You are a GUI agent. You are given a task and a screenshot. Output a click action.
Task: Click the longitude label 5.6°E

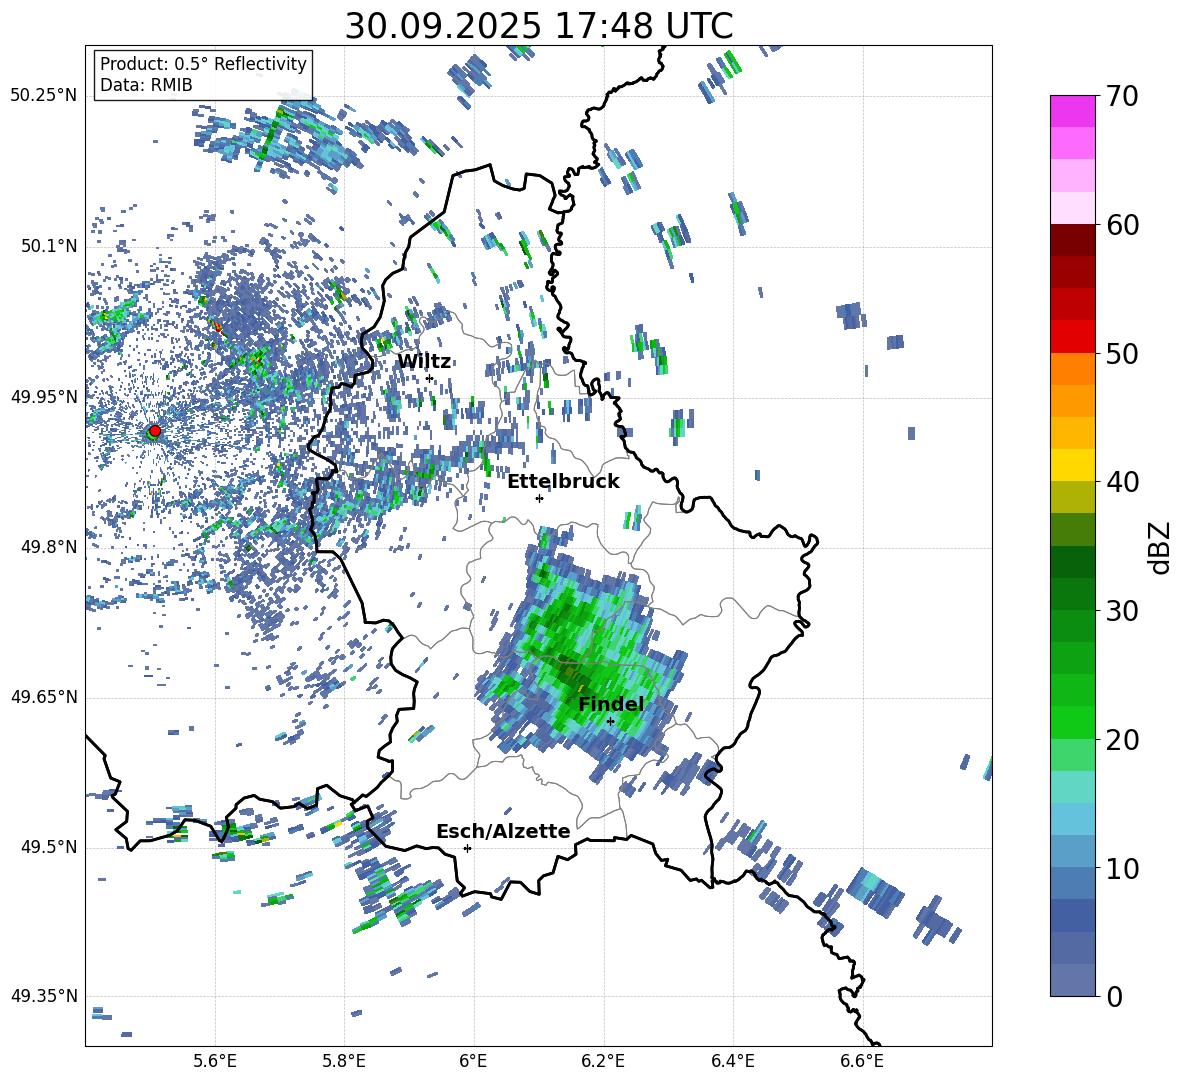point(214,1061)
